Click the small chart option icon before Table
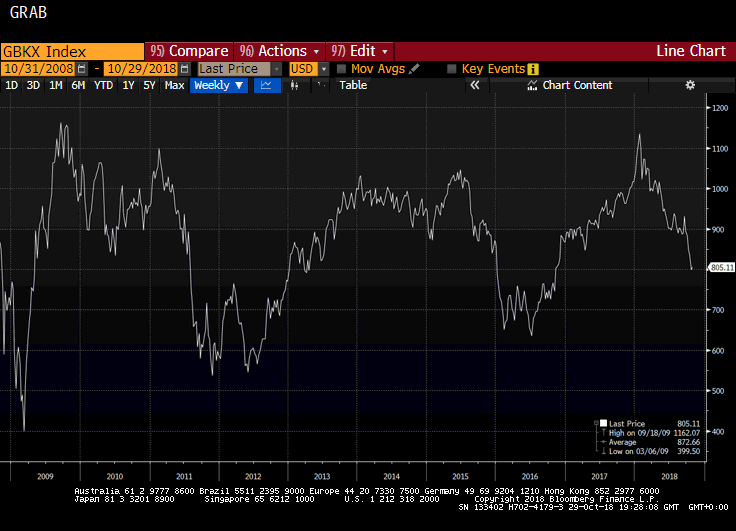736x531 pixels. click(x=321, y=85)
